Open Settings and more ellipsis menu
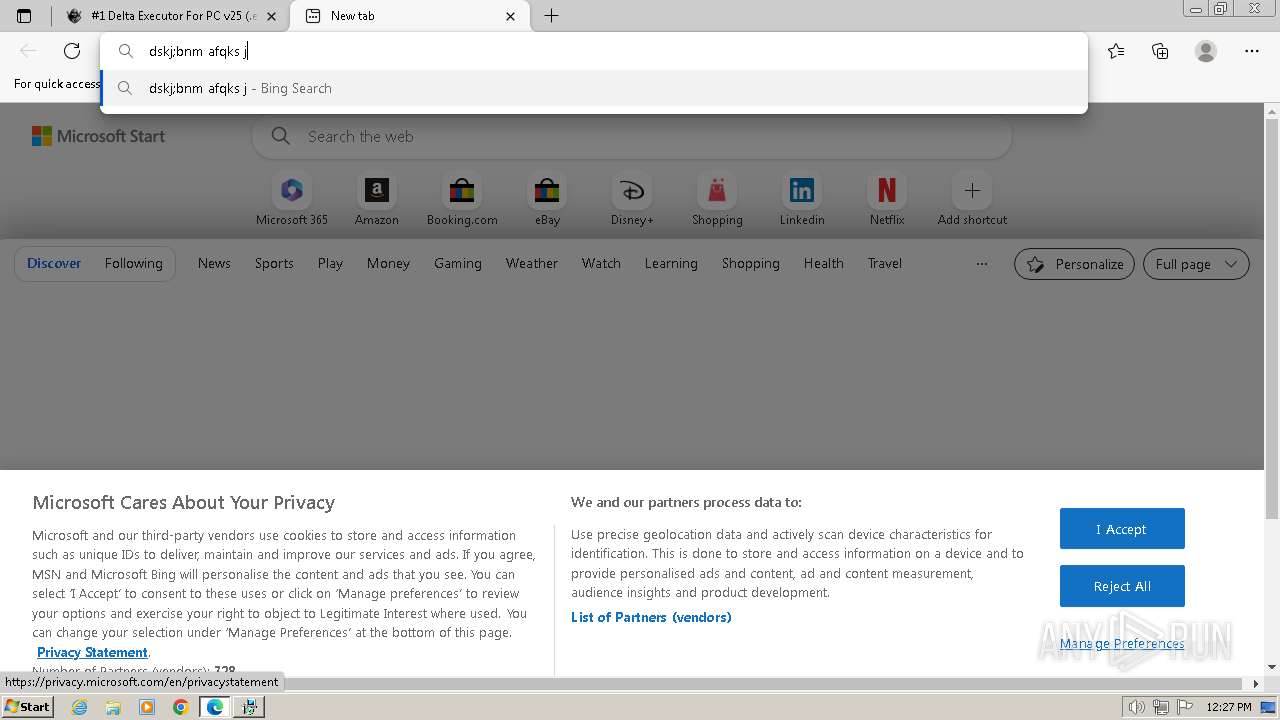The image size is (1280, 720). [x=1252, y=51]
